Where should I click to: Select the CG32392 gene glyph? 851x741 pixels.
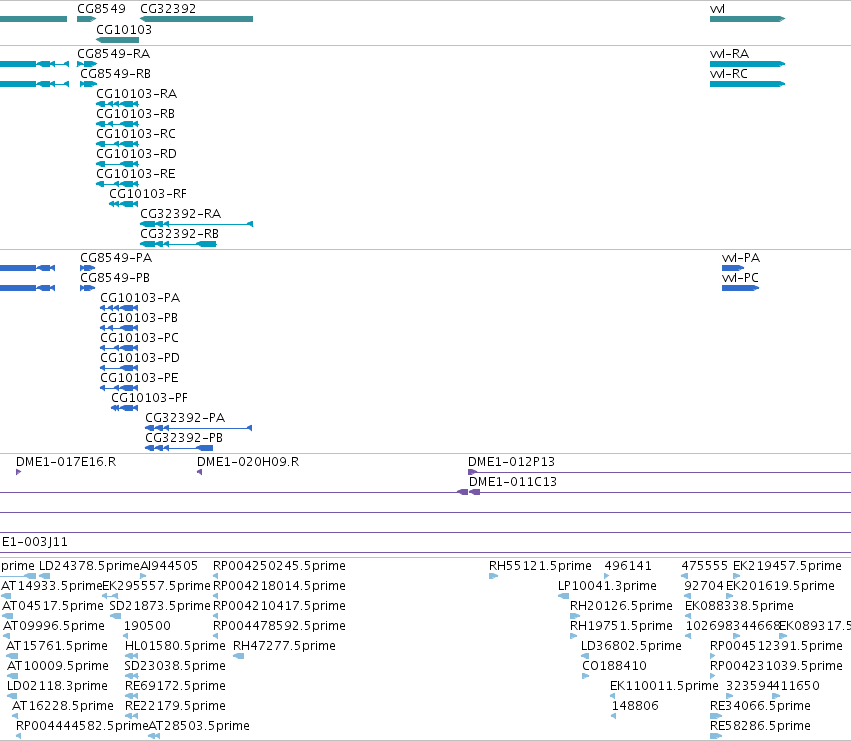point(196,19)
